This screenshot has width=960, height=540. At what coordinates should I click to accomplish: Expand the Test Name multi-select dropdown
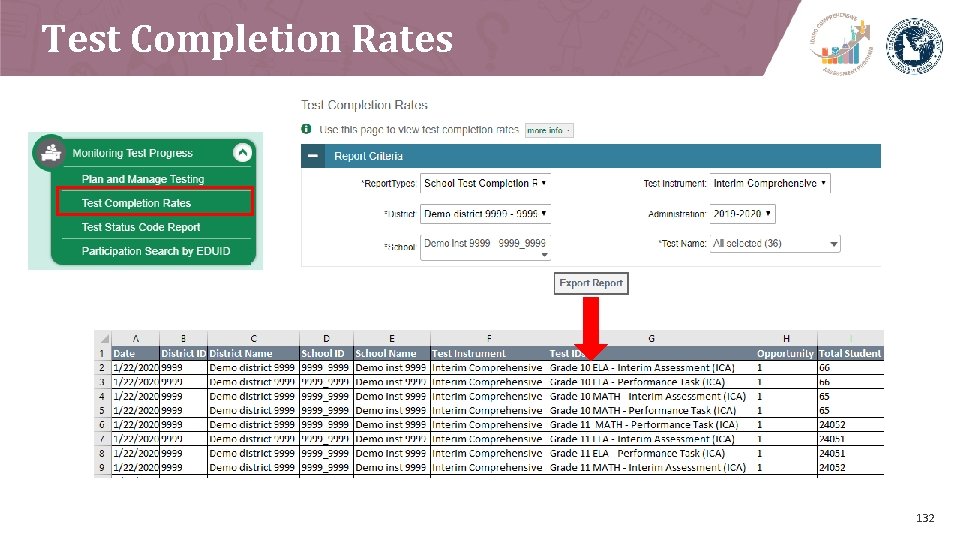point(774,244)
